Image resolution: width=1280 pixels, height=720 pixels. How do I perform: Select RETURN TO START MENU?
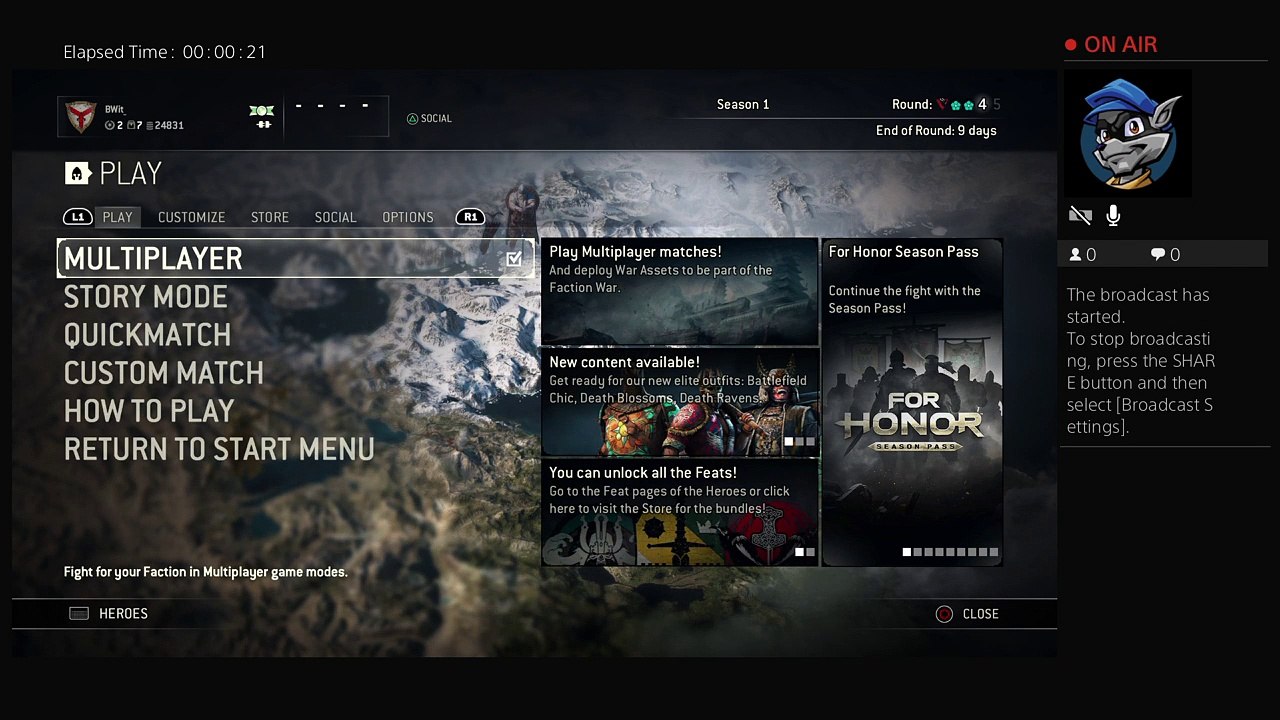coord(219,449)
